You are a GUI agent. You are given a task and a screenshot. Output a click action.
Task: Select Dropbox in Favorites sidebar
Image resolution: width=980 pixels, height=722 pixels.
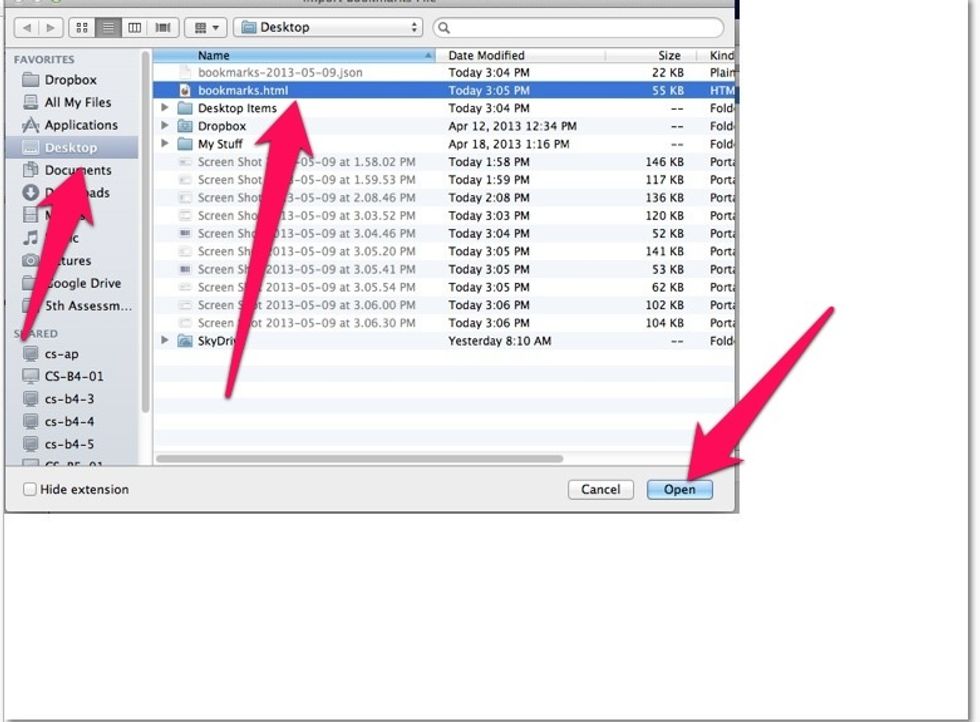[x=70, y=80]
